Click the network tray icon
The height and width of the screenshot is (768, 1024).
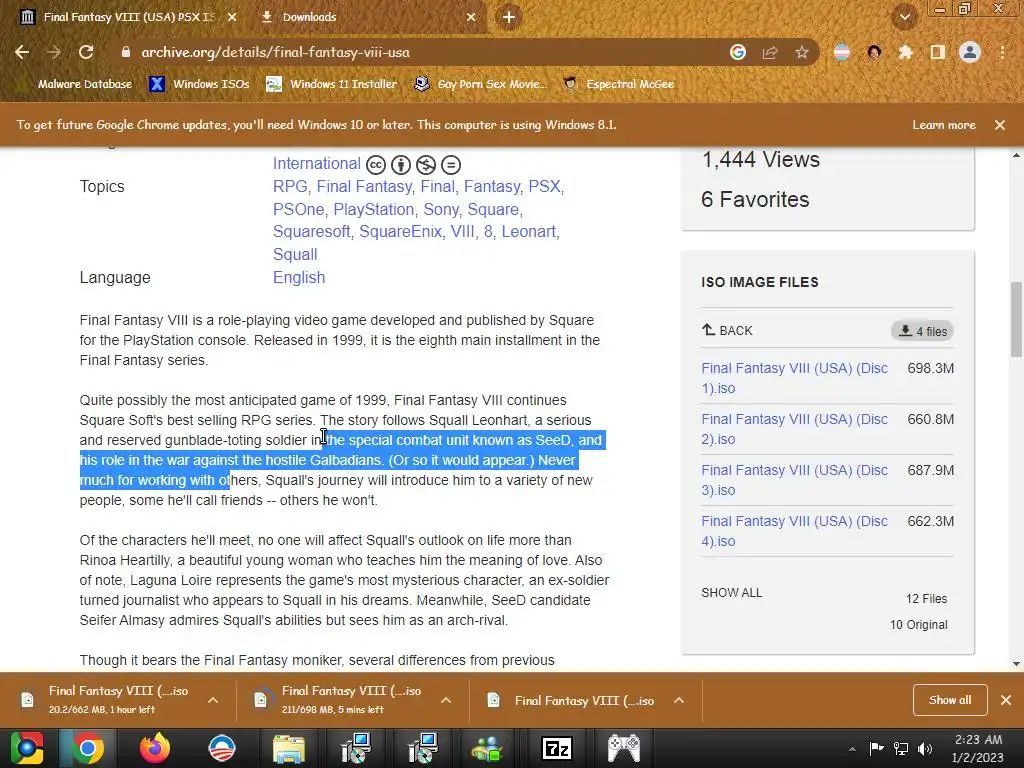(901, 748)
